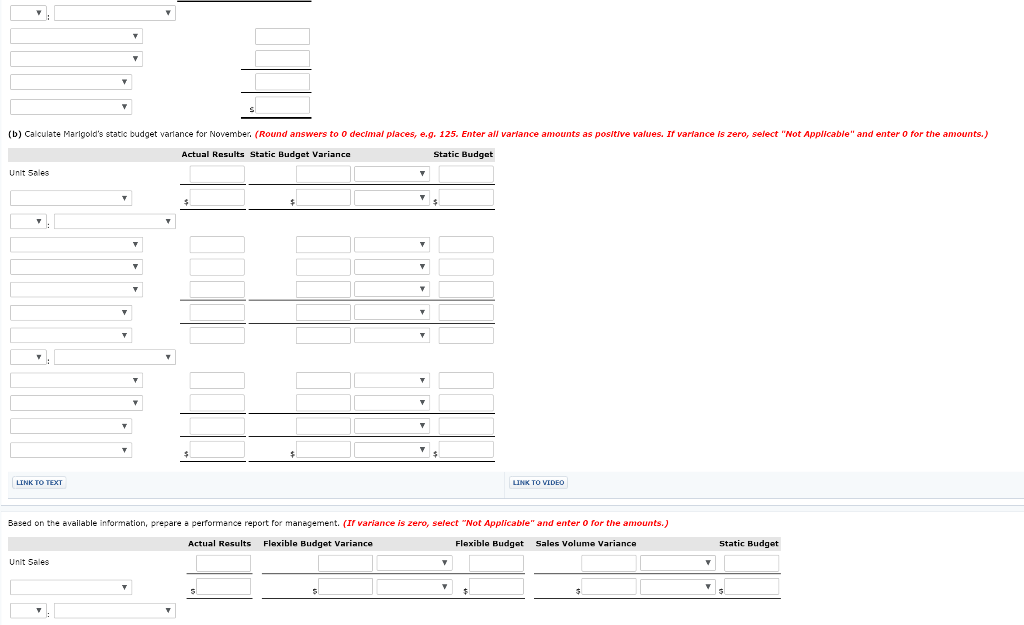Click section (b) Unit Sales Static Budget field

[466, 174]
